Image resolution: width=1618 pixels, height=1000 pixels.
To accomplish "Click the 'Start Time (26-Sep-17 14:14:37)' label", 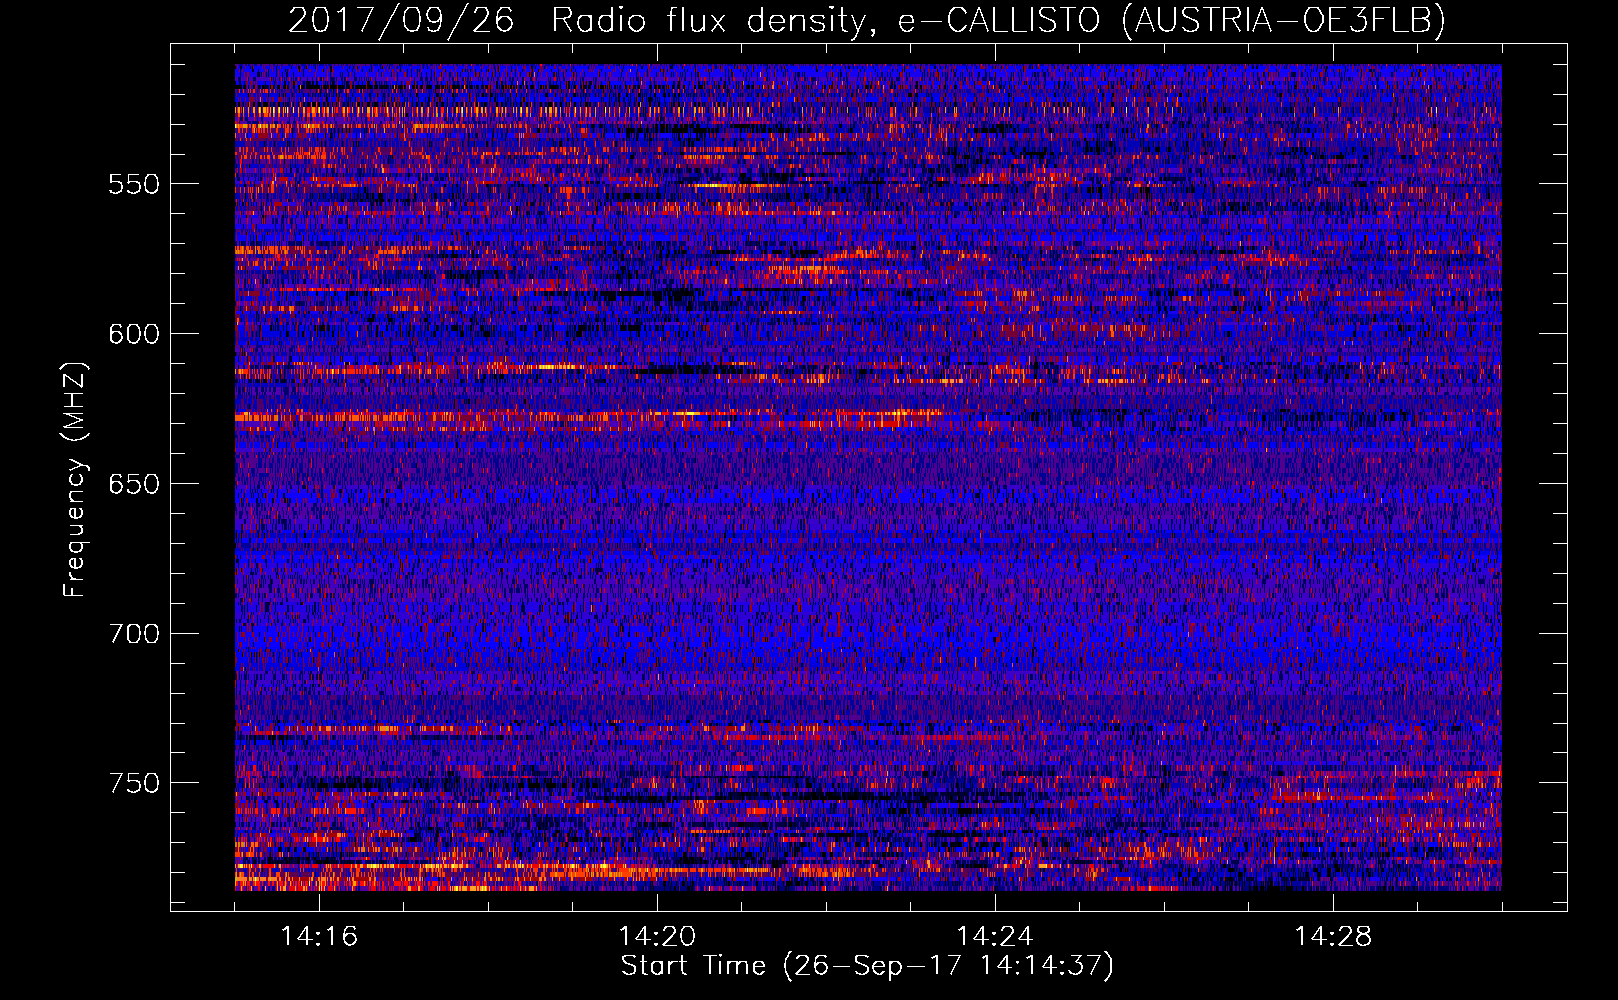I will point(867,966).
